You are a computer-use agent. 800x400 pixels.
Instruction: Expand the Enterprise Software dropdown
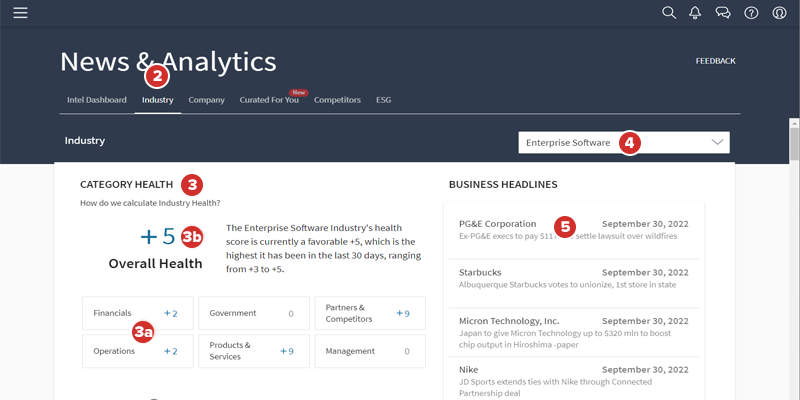(624, 142)
